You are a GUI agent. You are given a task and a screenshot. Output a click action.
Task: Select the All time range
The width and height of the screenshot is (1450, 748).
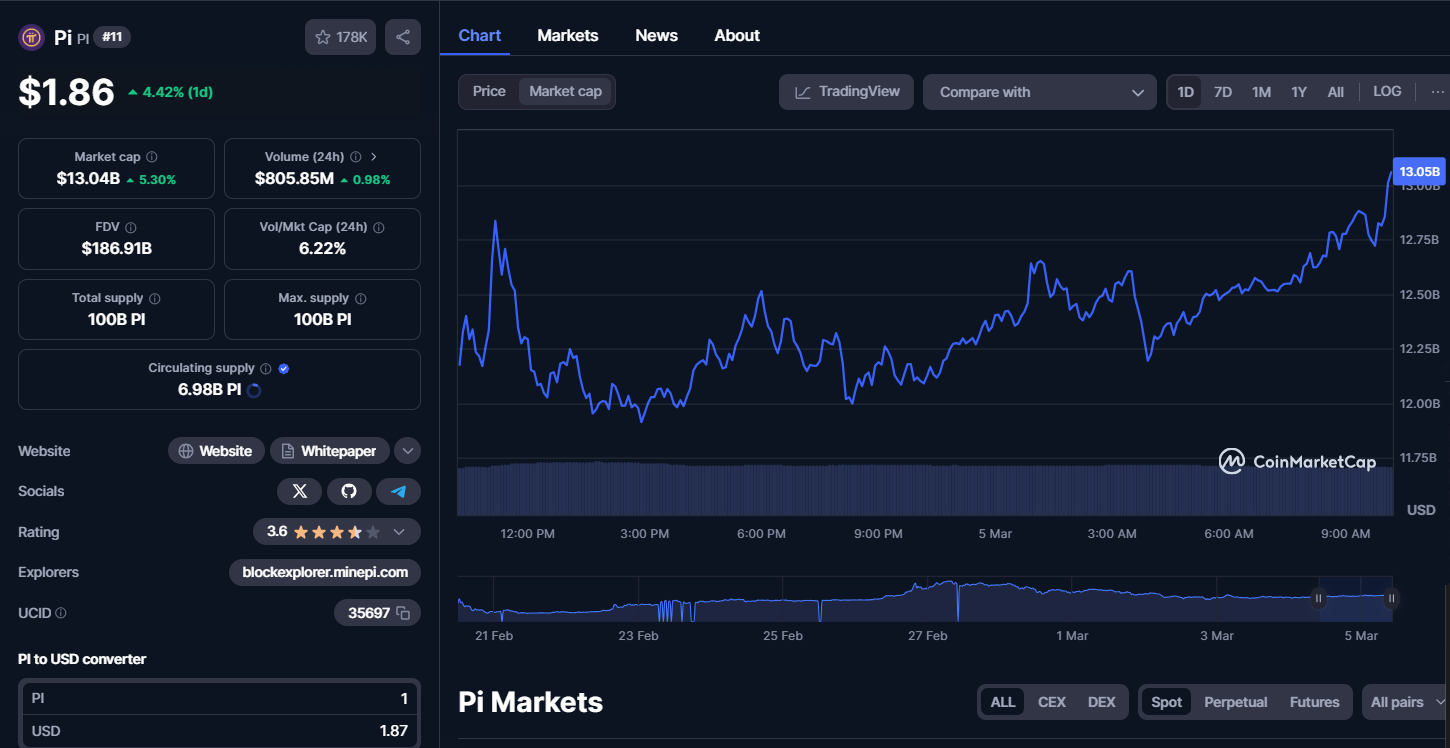pyautogui.click(x=1336, y=92)
